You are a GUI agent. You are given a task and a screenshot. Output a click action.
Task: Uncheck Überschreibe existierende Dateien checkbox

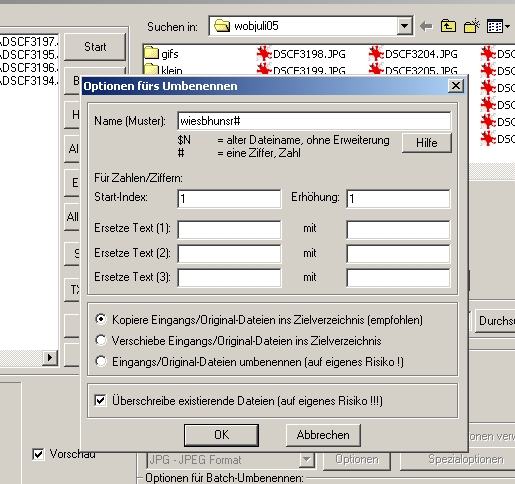click(x=100, y=400)
